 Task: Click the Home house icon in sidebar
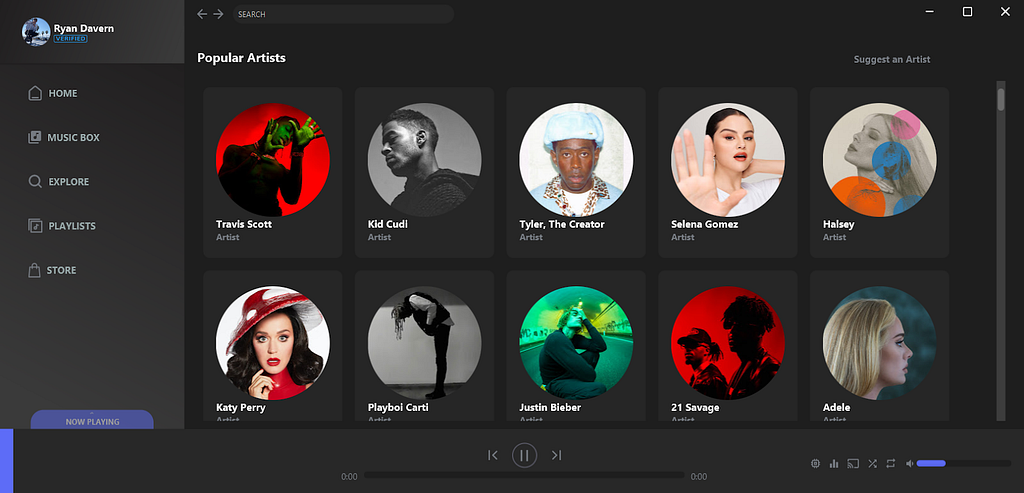(35, 93)
